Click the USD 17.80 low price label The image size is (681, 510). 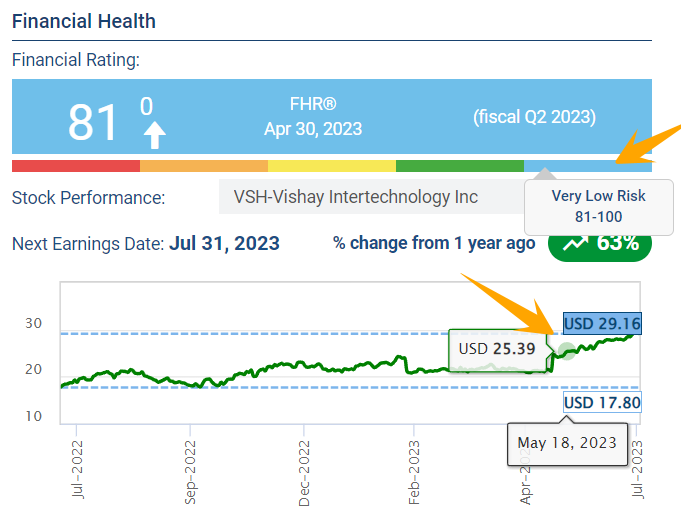pyautogui.click(x=602, y=403)
